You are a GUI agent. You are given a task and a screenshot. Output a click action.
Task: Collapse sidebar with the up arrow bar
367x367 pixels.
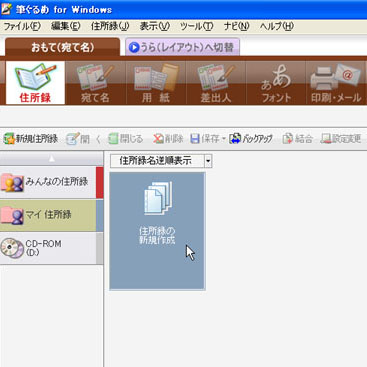point(52,159)
